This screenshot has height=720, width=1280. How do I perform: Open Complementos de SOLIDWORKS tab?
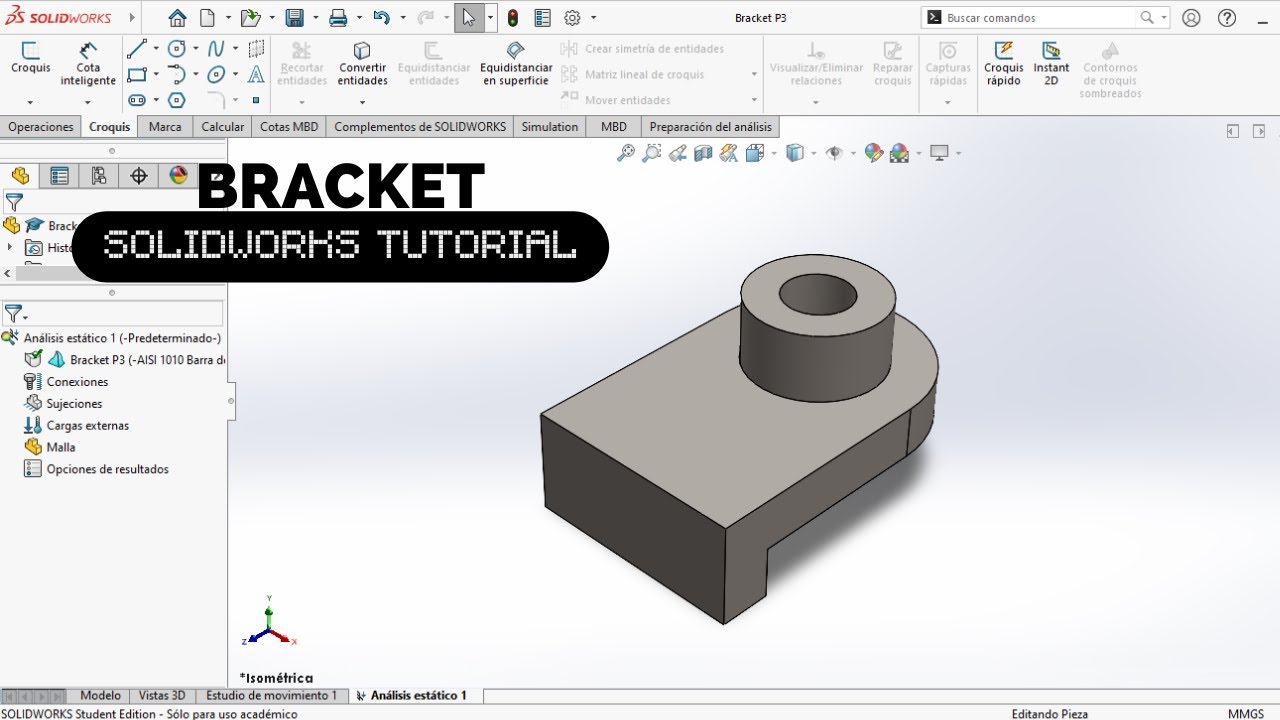coord(420,127)
